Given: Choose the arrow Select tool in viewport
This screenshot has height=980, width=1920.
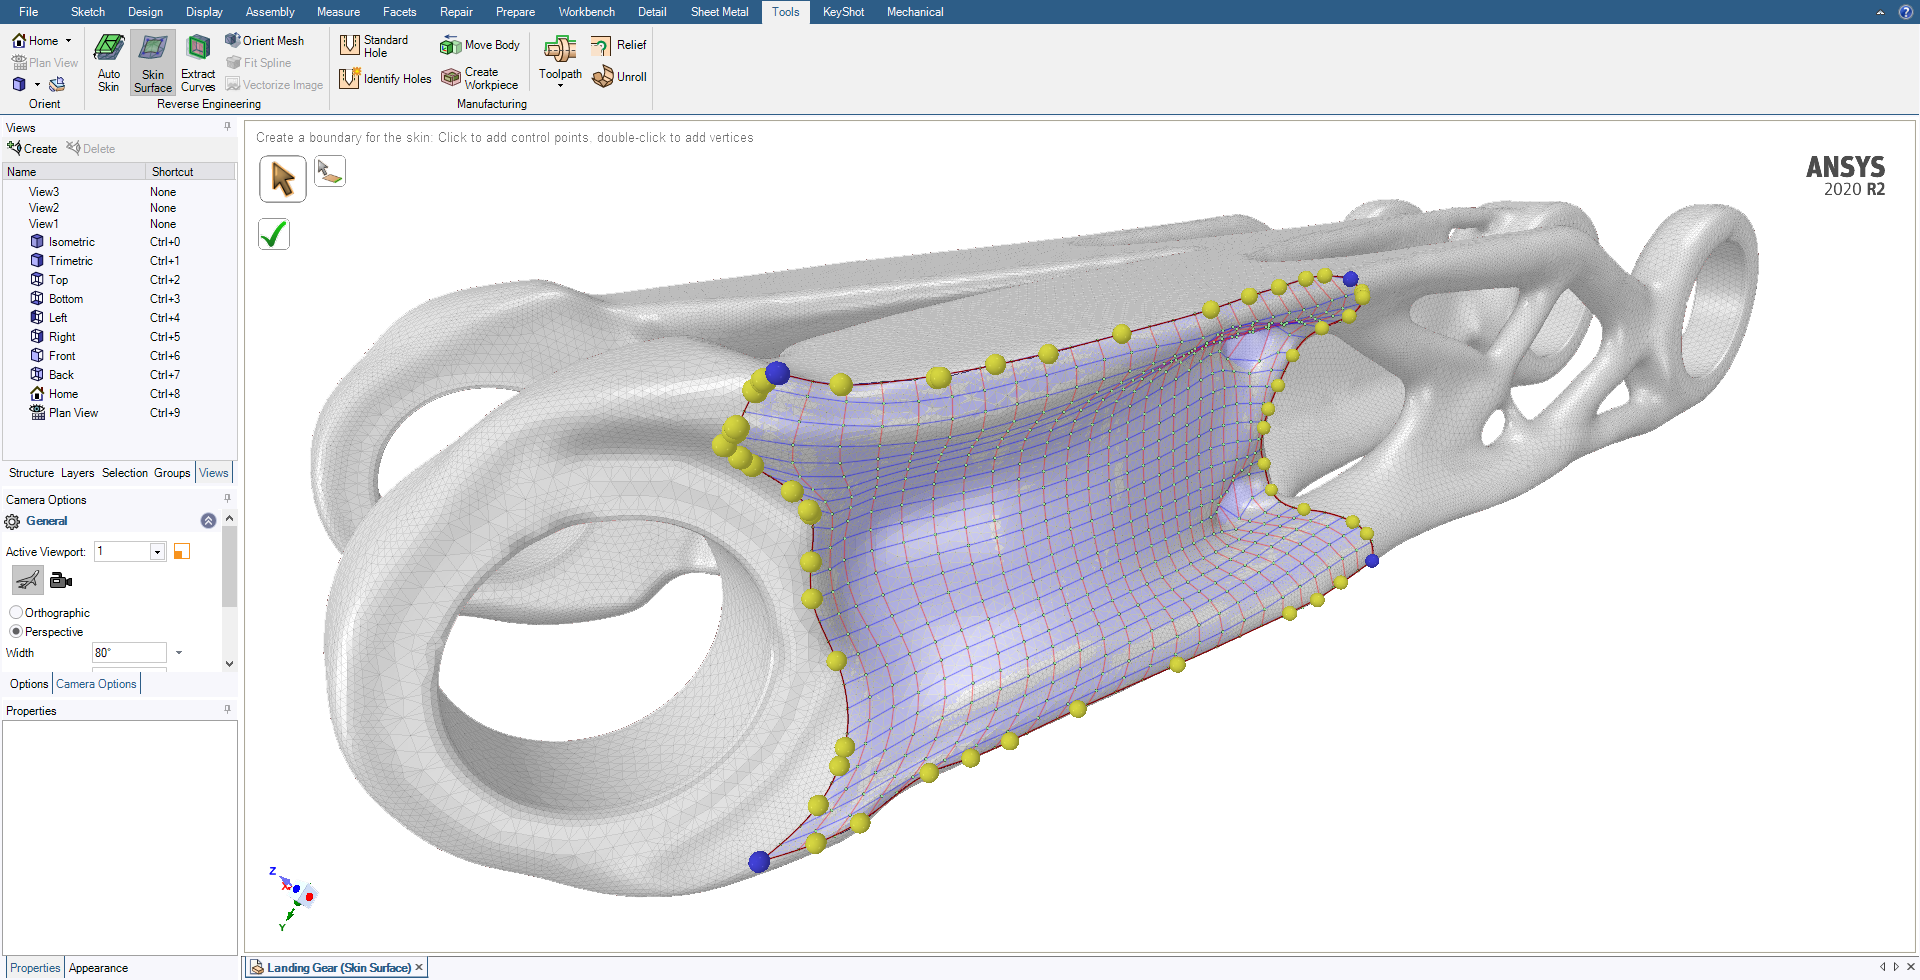Looking at the screenshot, I should 283,179.
